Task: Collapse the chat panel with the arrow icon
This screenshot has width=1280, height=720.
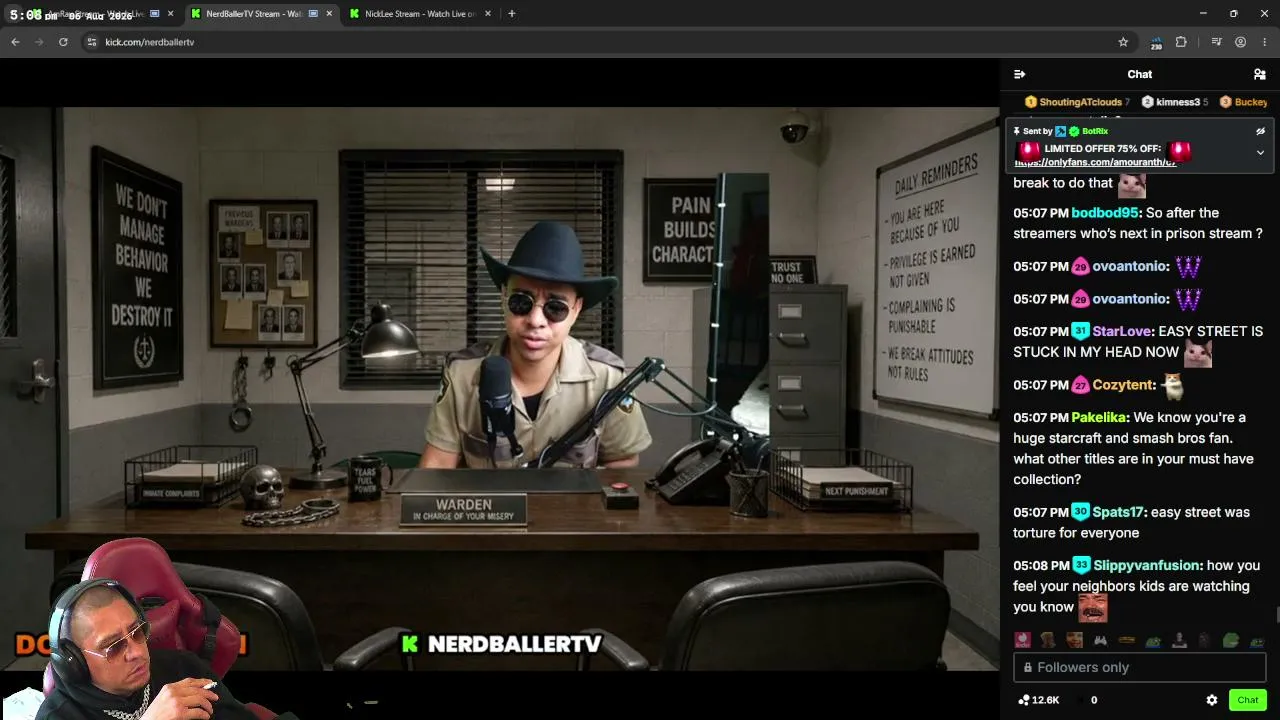Action: click(x=1019, y=74)
